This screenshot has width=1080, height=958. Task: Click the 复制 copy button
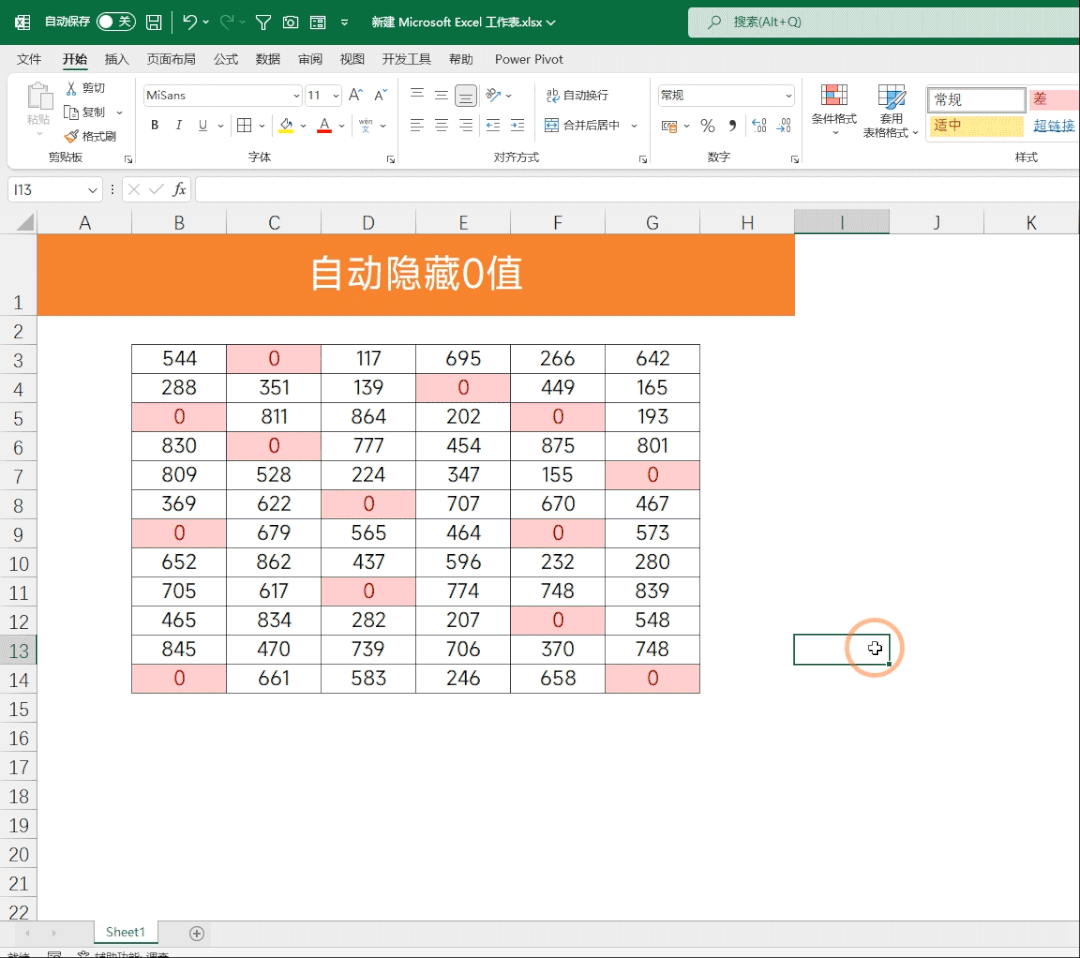pyautogui.click(x=85, y=112)
